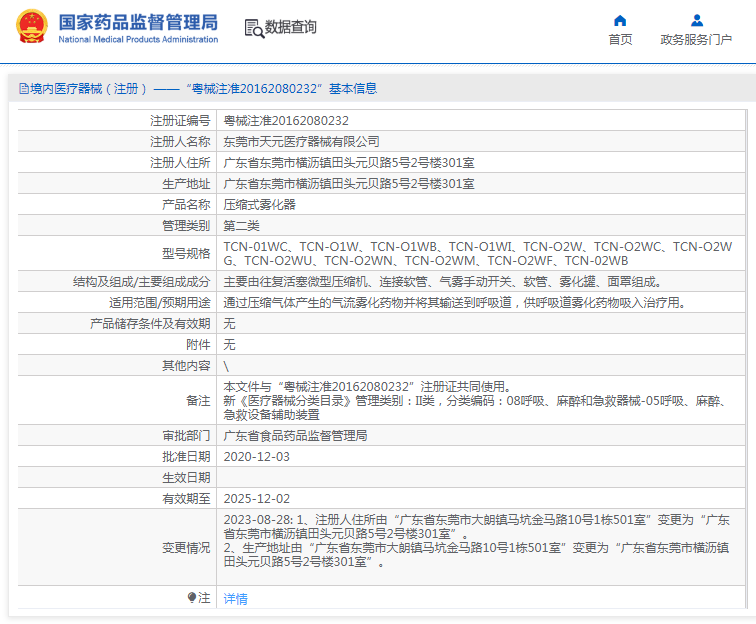The height and width of the screenshot is (624, 756).
Task: Click the 生效日期 row label
Action: coord(186,478)
